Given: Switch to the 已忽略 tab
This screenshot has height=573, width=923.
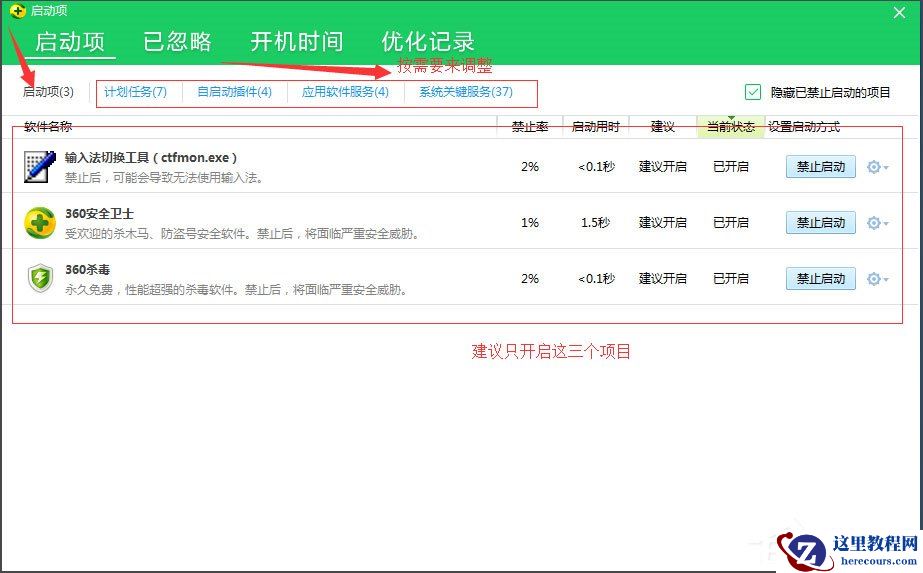Looking at the screenshot, I should click(177, 42).
